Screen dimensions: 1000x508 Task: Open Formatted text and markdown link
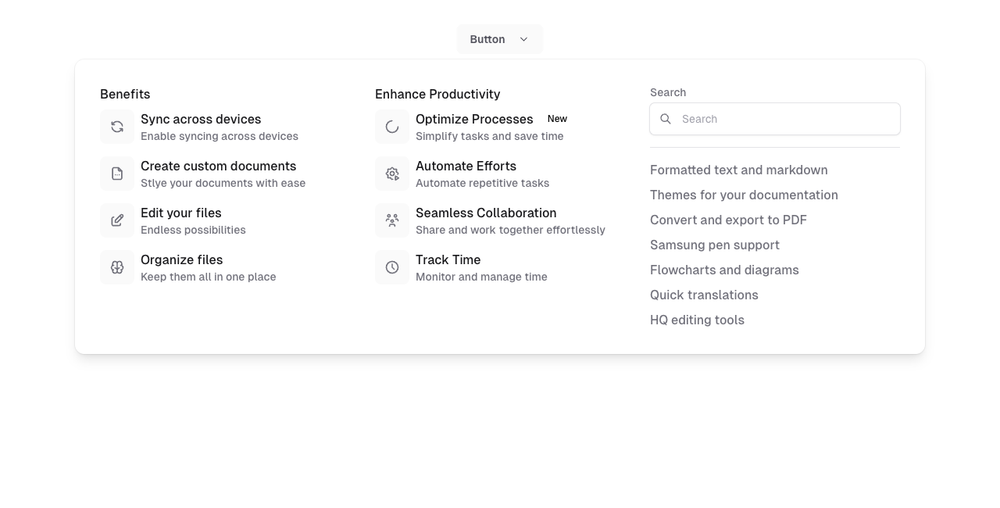tap(738, 170)
